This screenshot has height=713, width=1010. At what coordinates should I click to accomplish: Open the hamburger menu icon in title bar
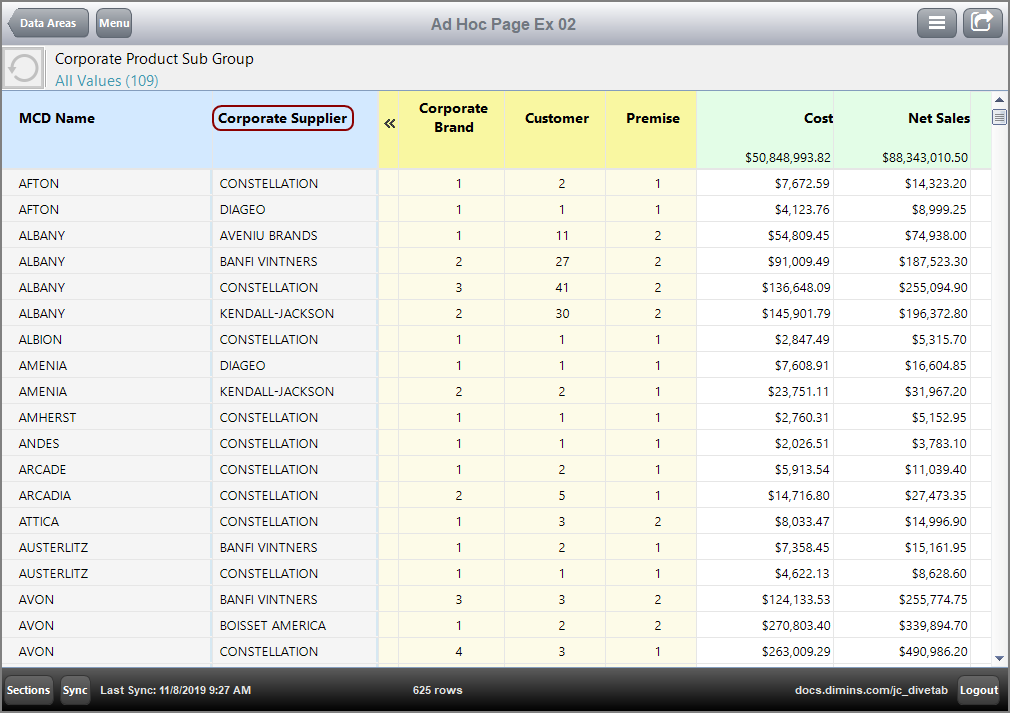tap(937, 22)
